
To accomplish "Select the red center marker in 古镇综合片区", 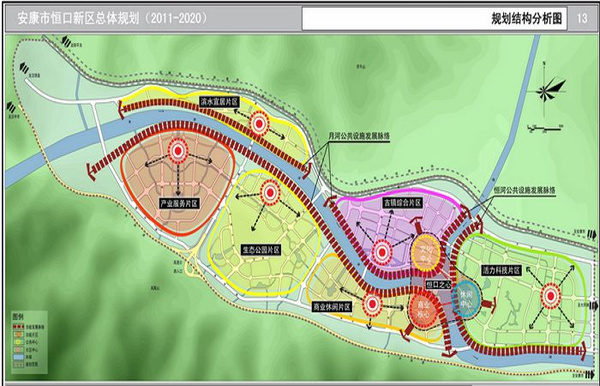I will 382,252.
